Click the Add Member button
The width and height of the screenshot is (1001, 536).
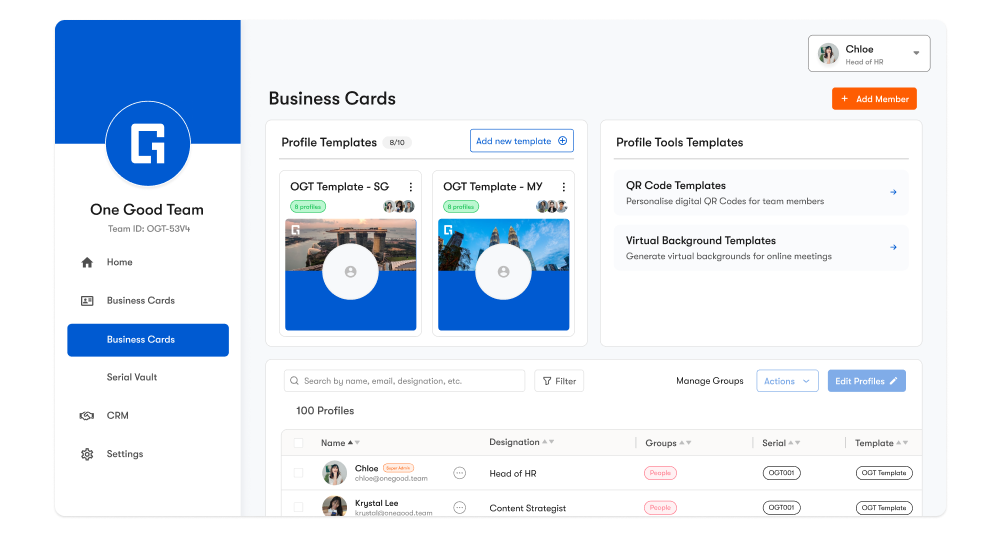(874, 99)
